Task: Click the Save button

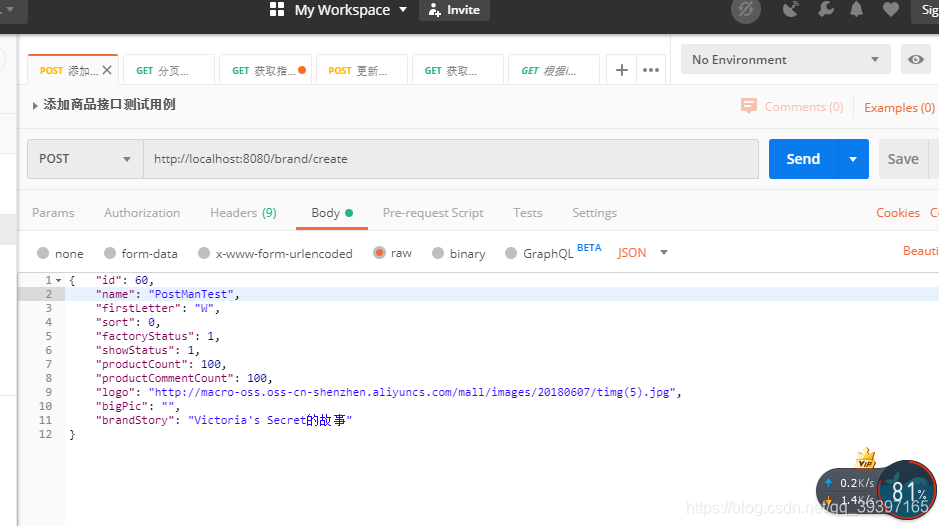Action: (903, 159)
